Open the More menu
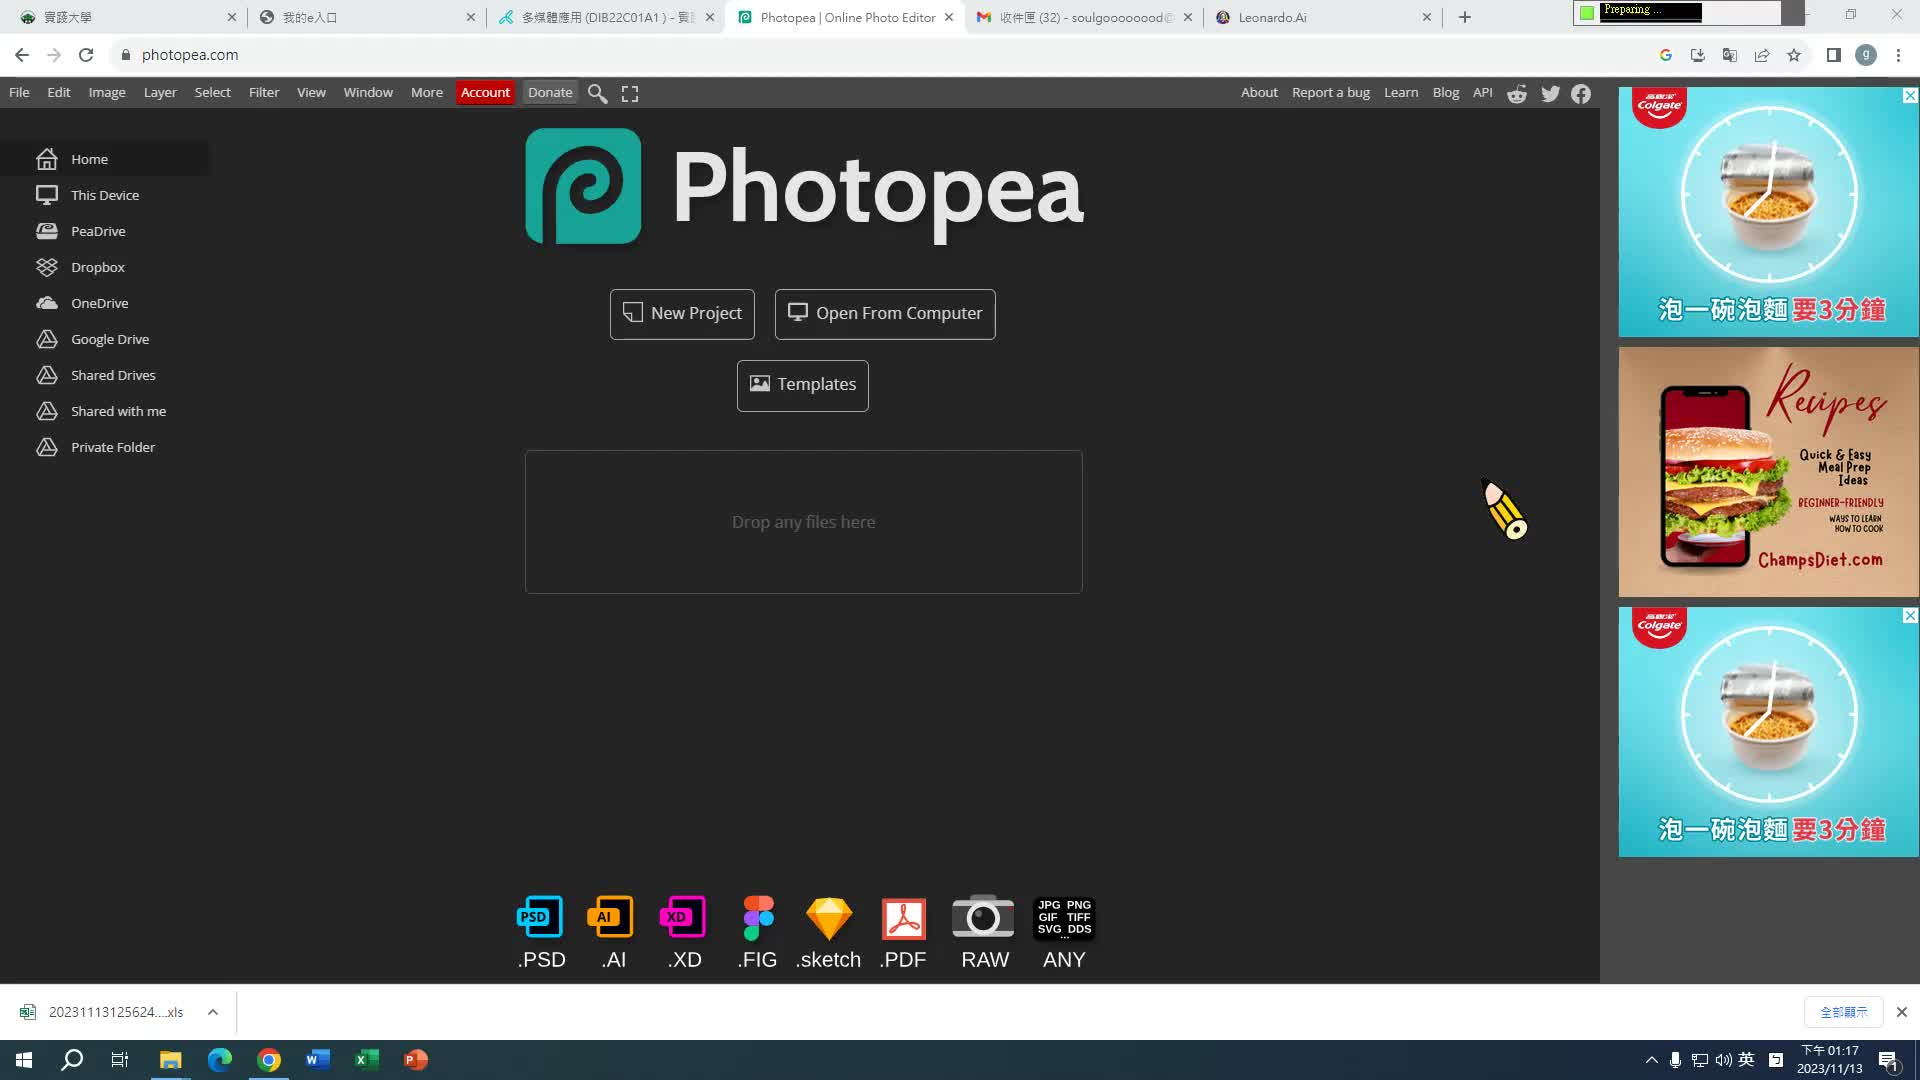 click(427, 92)
